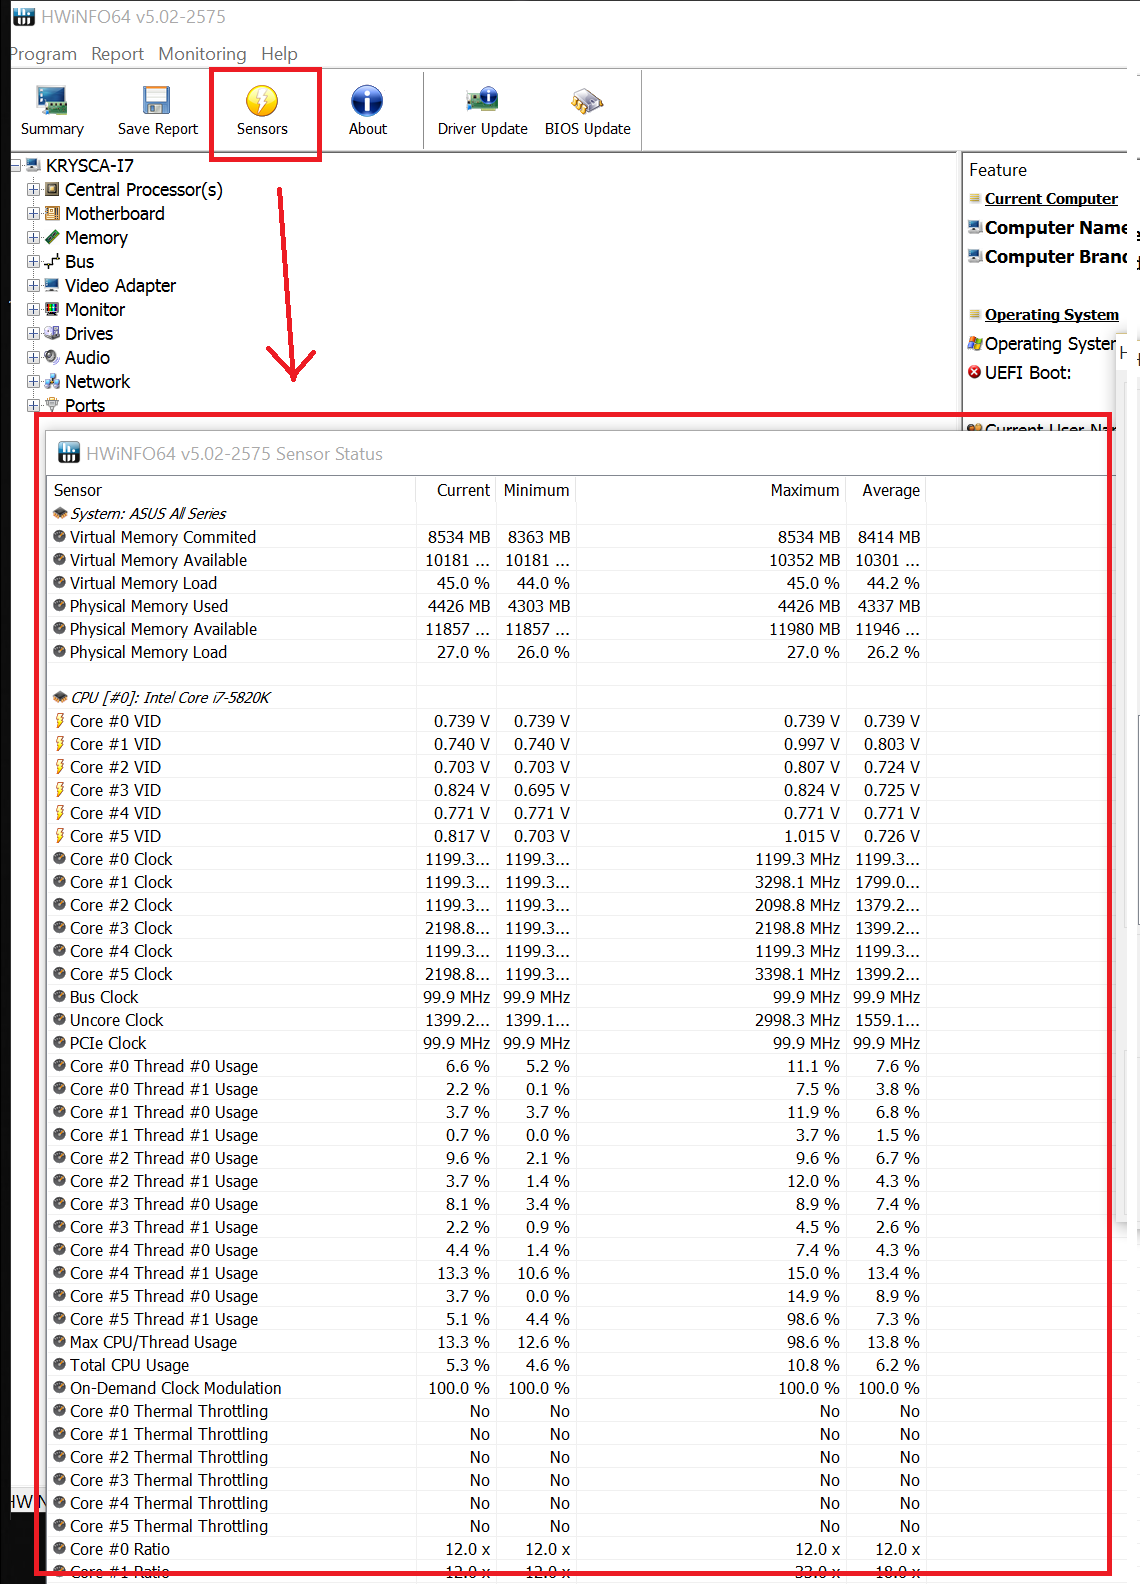
Task: Click the Monitor tree icon
Action: click(x=53, y=309)
